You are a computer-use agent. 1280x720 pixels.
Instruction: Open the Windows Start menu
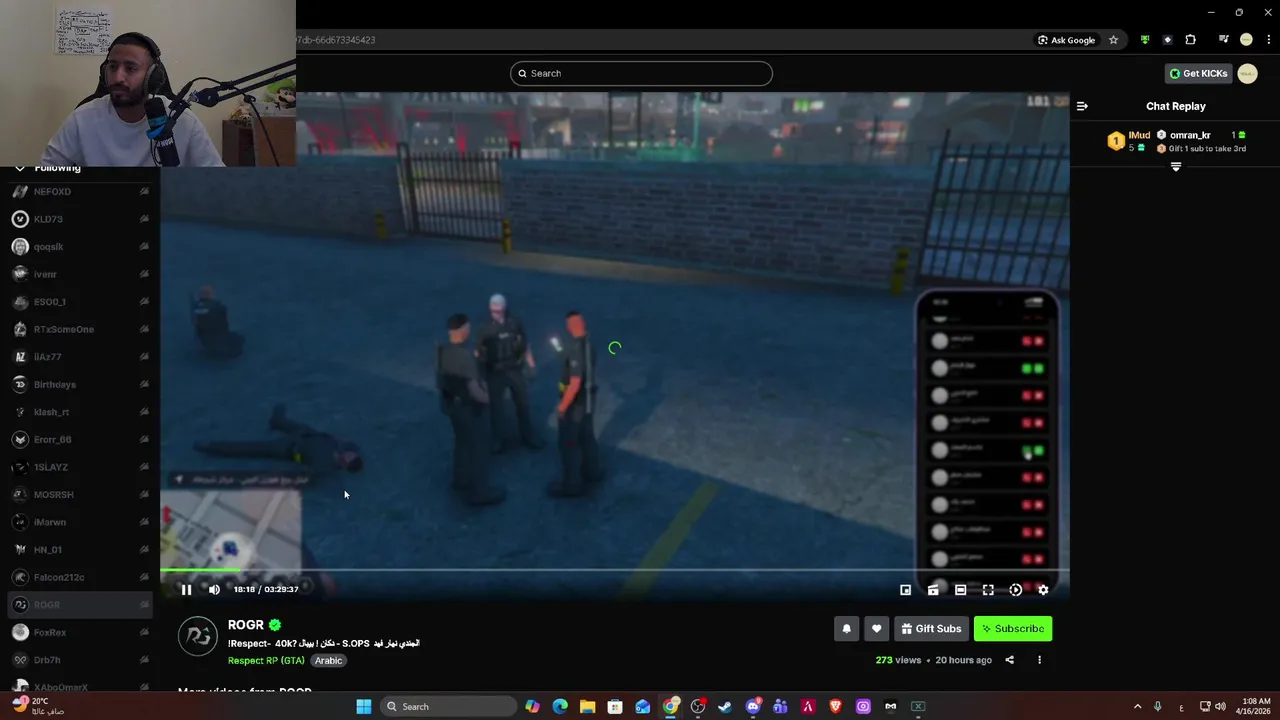coord(364,707)
